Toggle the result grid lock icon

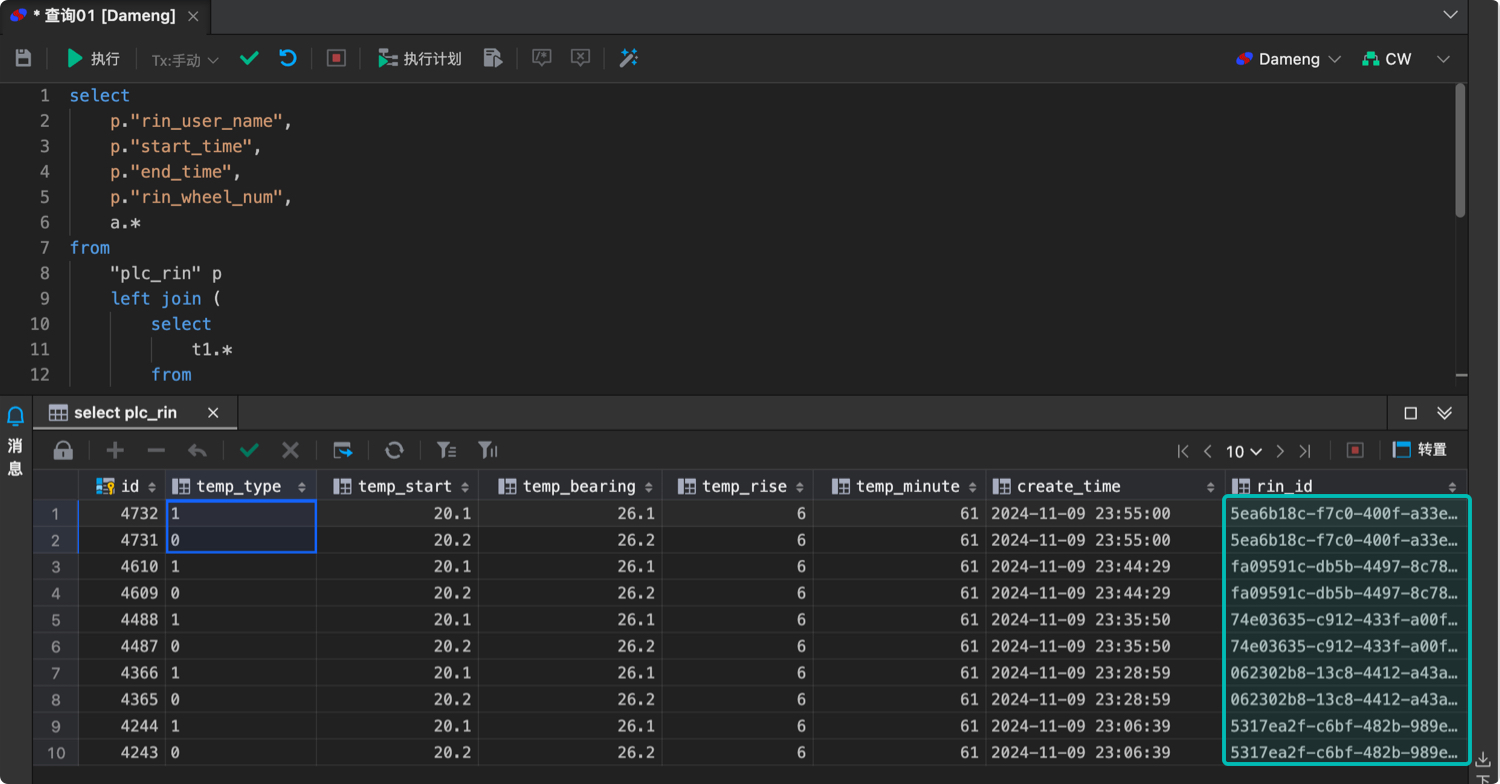(x=63, y=450)
